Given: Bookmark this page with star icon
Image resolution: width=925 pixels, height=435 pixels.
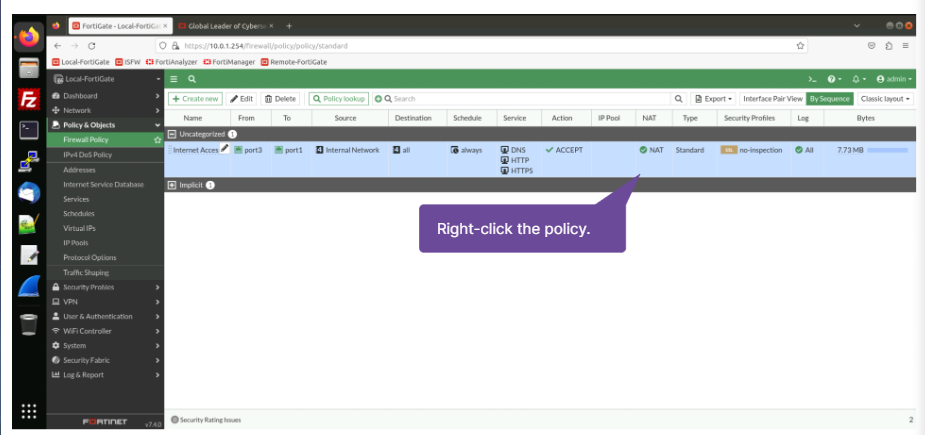Looking at the screenshot, I should 800,46.
